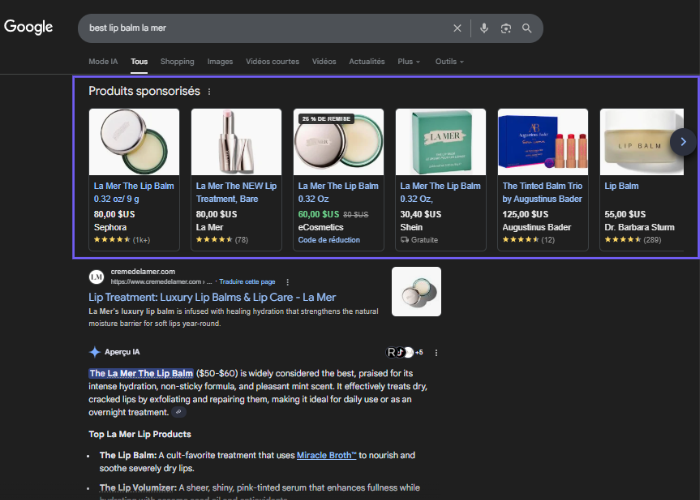Viewport: 700px width, 500px height.
Task: Switch to the Shopping tab
Action: [177, 61]
